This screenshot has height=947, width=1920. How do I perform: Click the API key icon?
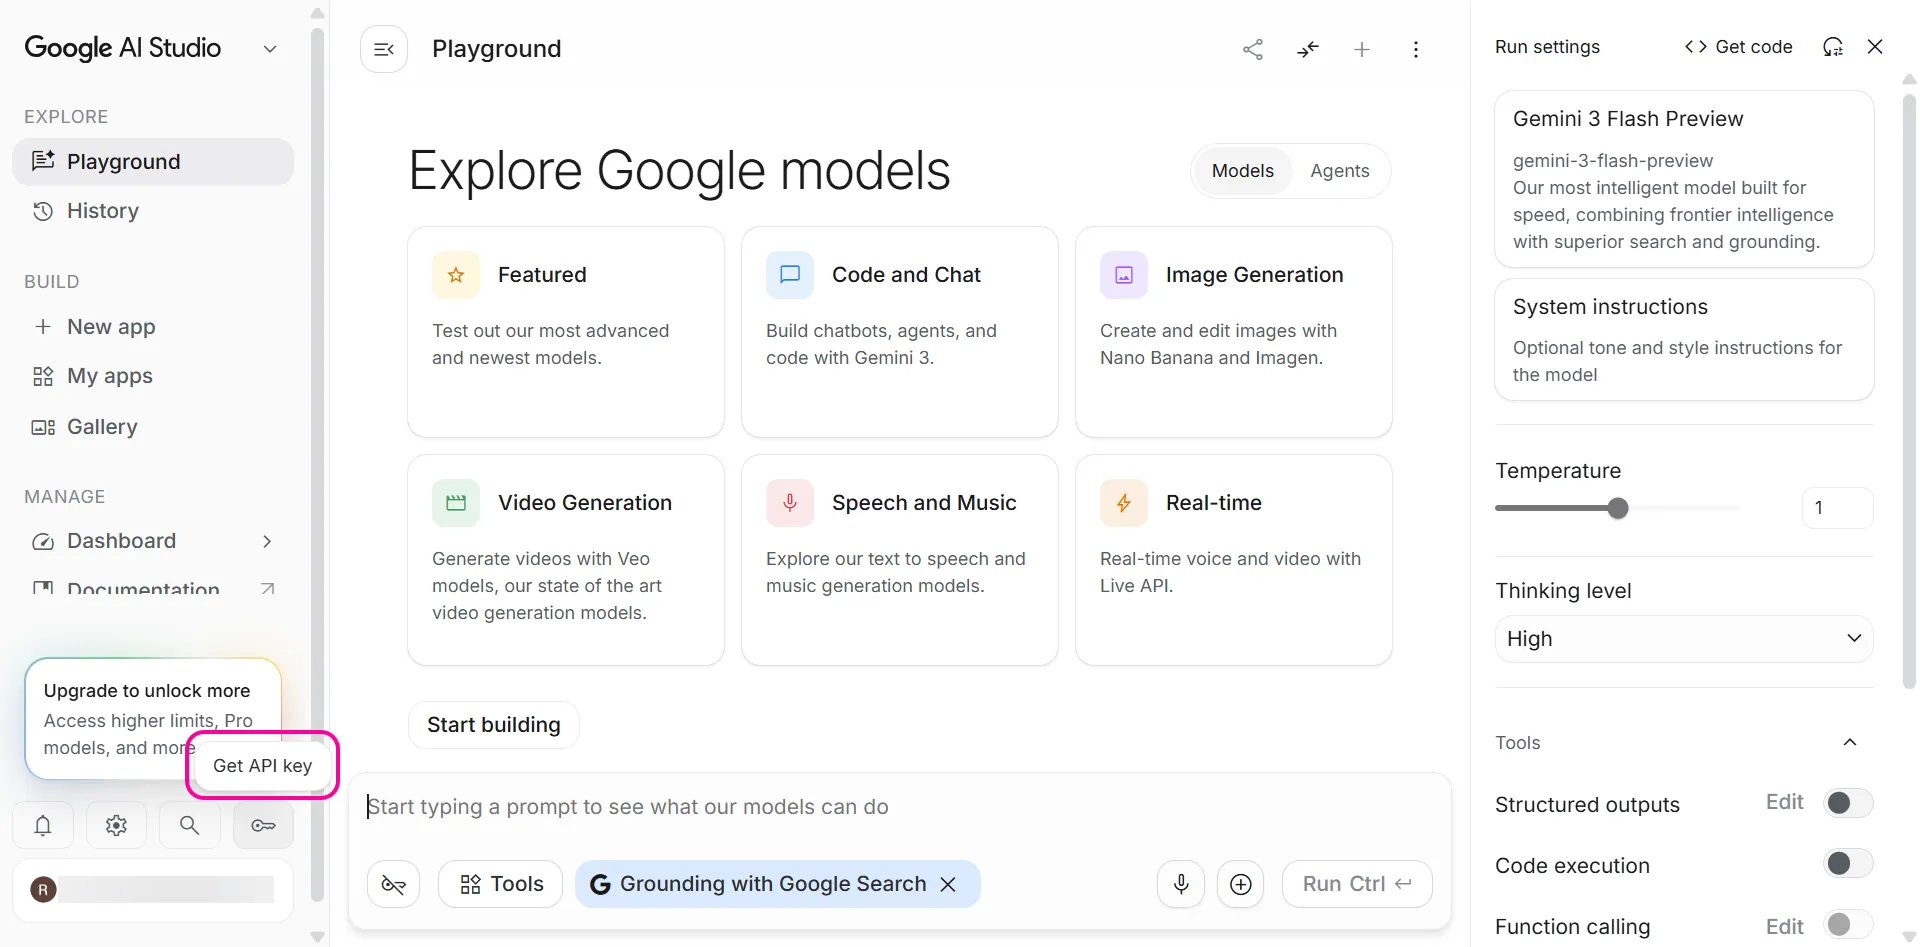pos(263,825)
